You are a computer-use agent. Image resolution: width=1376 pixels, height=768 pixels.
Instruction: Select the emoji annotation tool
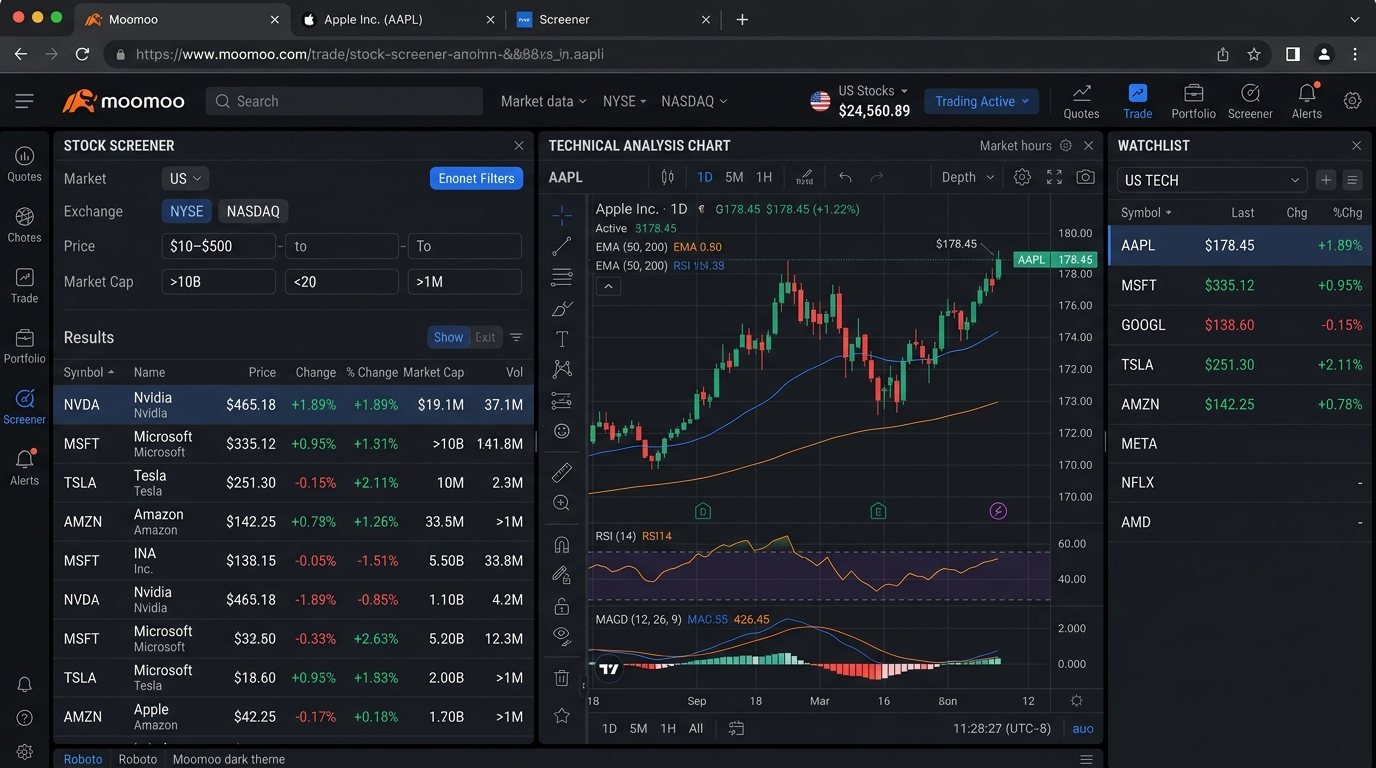click(x=561, y=431)
